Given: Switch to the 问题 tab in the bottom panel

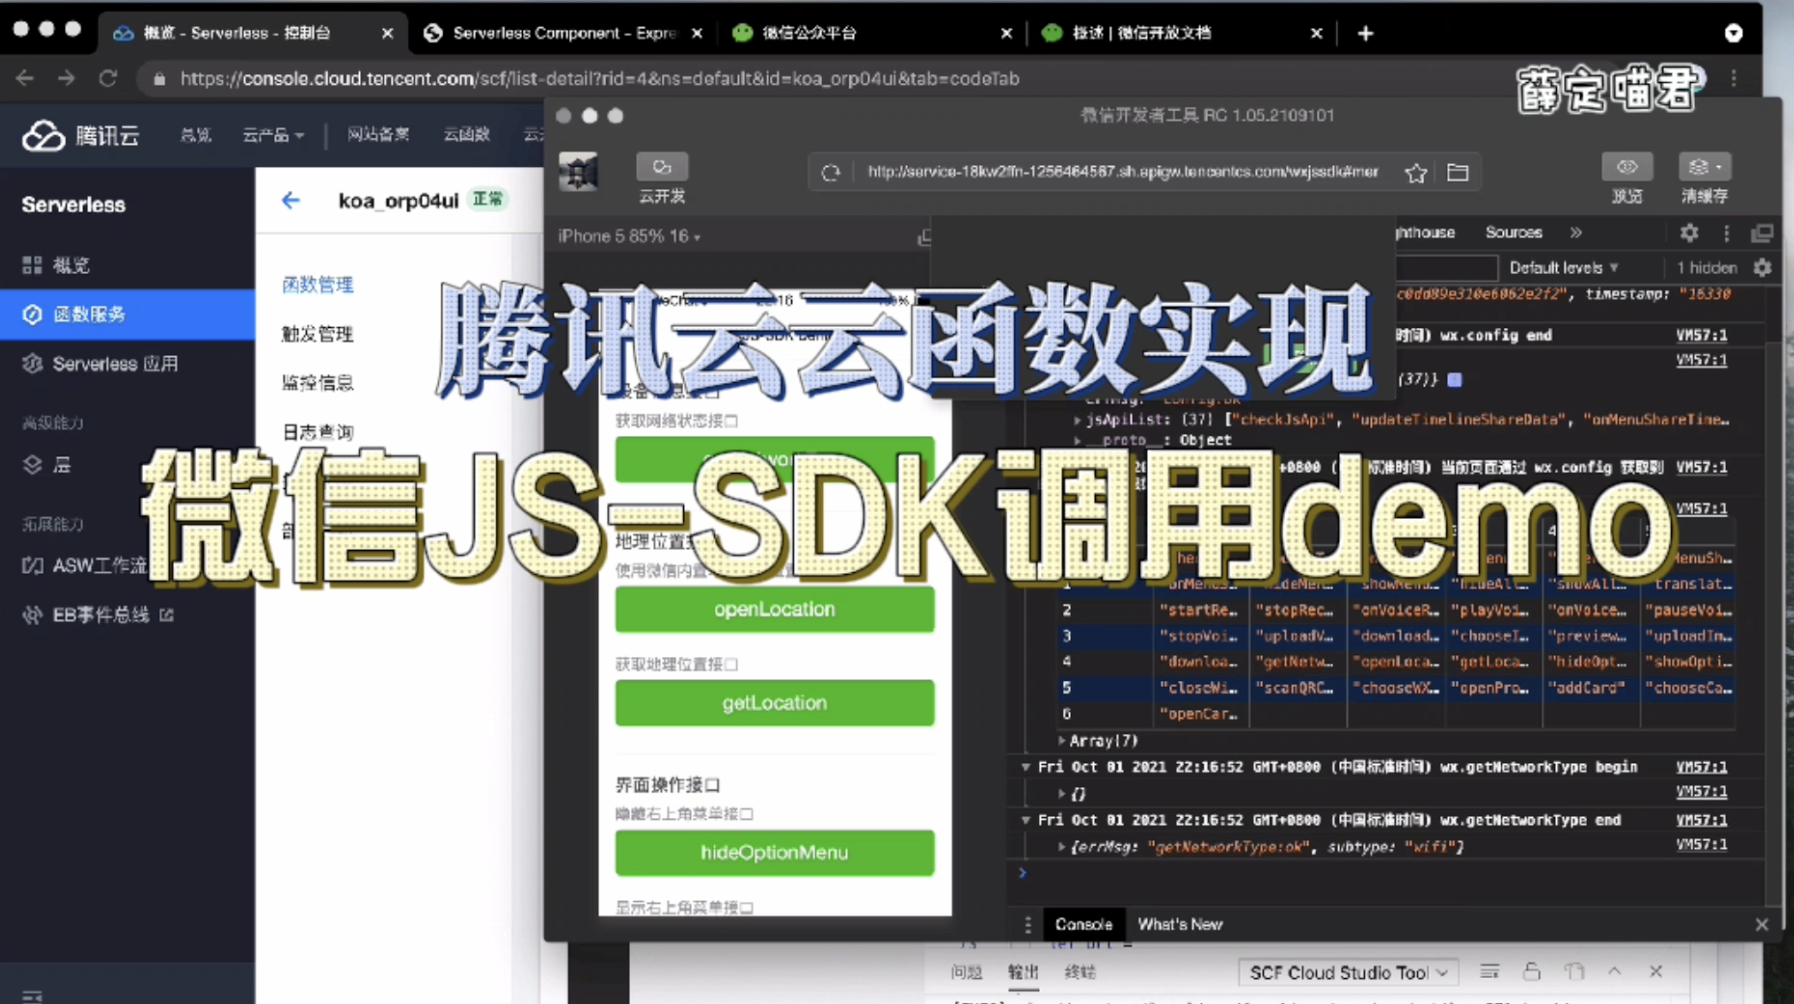Looking at the screenshot, I should pyautogui.click(x=966, y=972).
